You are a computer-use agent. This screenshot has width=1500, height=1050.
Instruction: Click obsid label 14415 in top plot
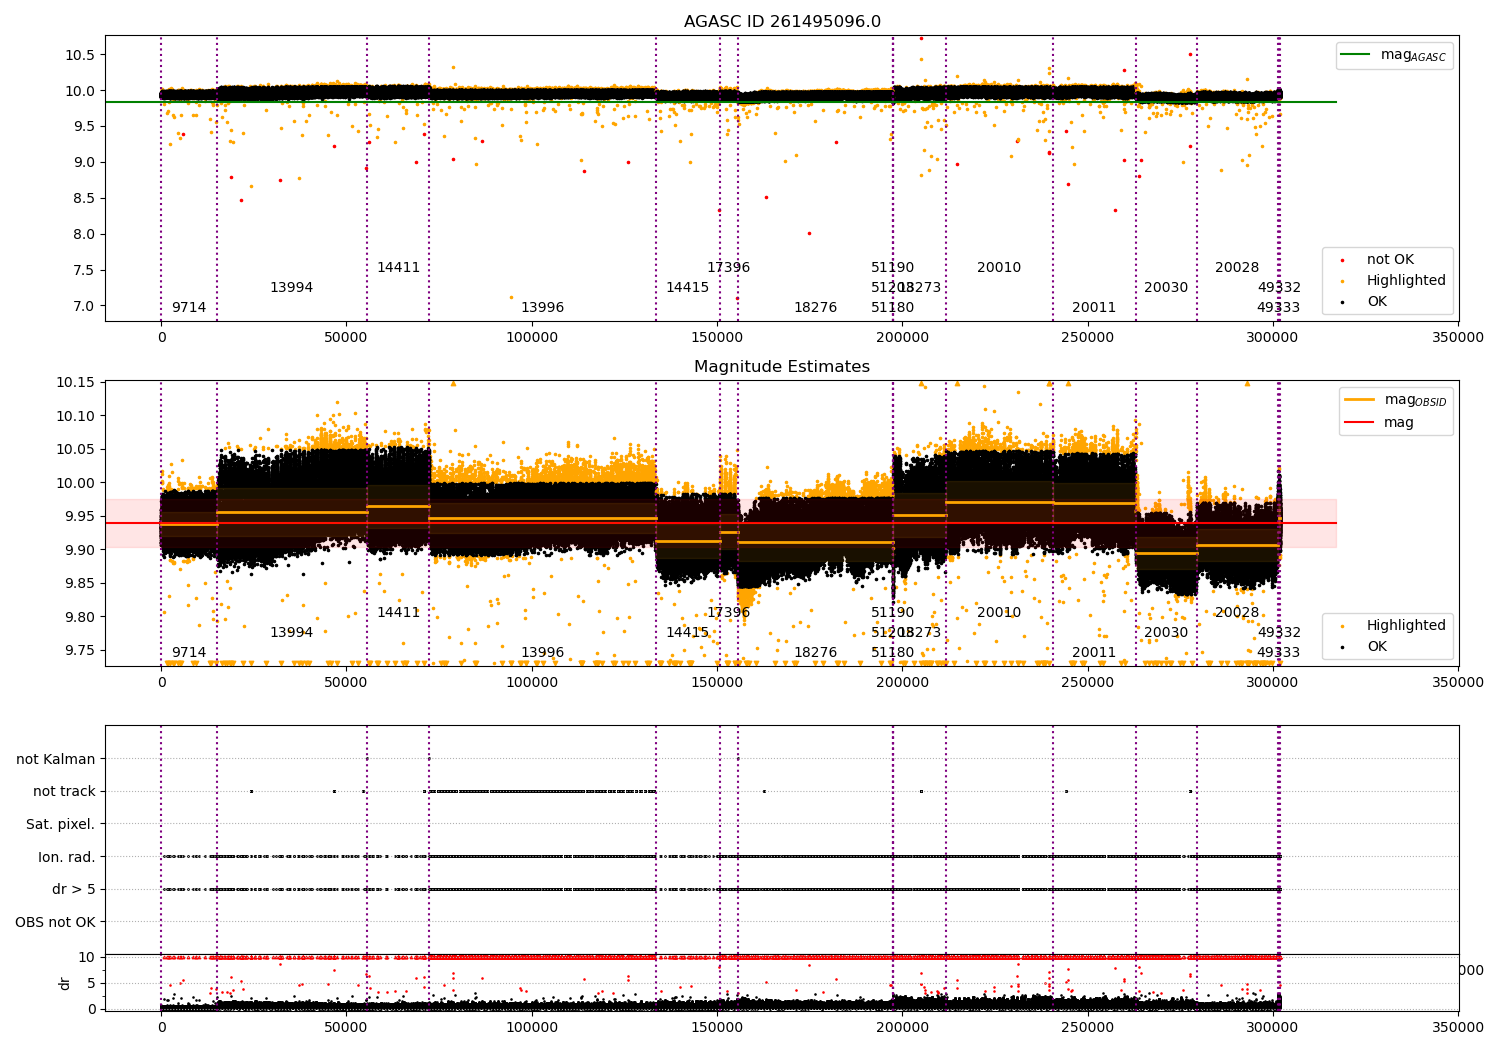[x=688, y=288]
